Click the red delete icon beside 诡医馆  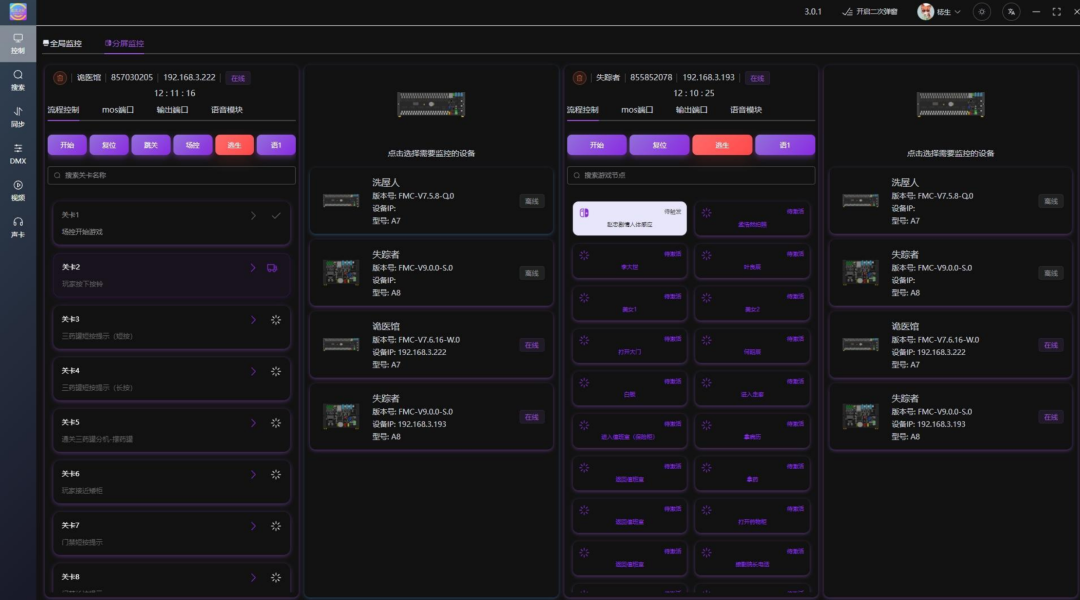coord(60,78)
